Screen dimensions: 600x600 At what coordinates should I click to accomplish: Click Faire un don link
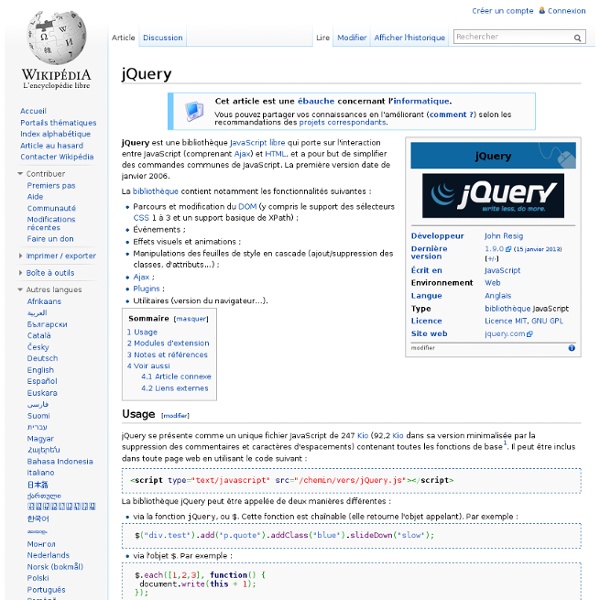click(50, 239)
